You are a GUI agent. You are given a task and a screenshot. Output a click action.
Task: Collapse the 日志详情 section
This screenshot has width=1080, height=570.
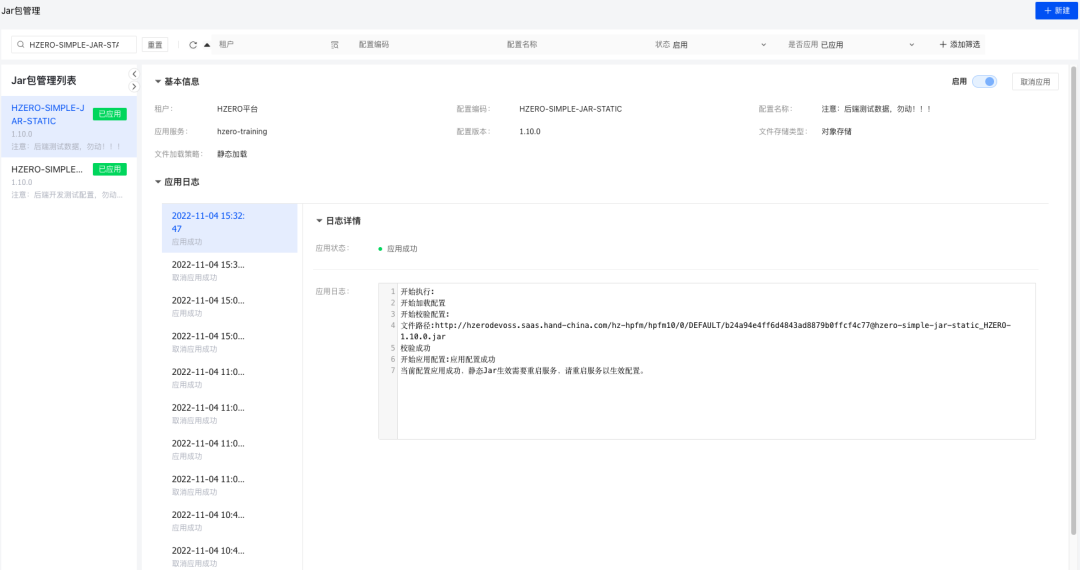coord(319,221)
